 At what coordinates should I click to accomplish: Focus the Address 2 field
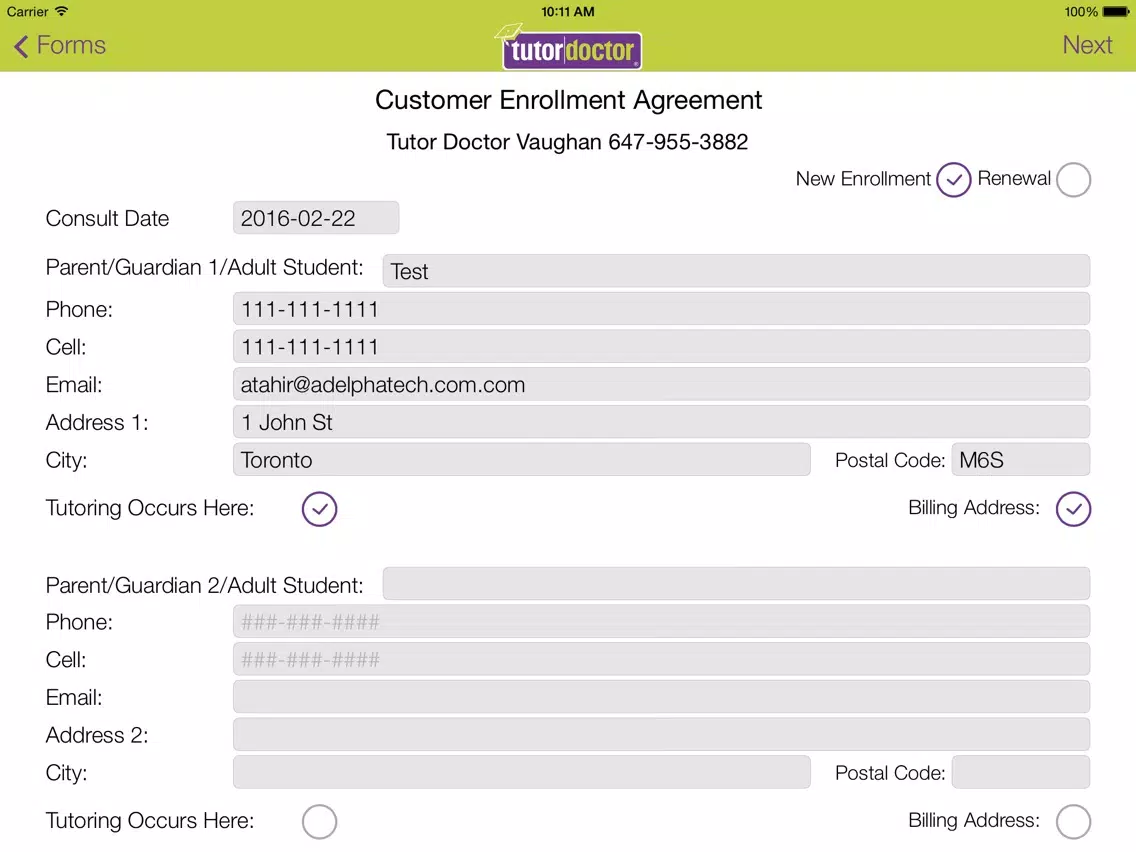(661, 735)
